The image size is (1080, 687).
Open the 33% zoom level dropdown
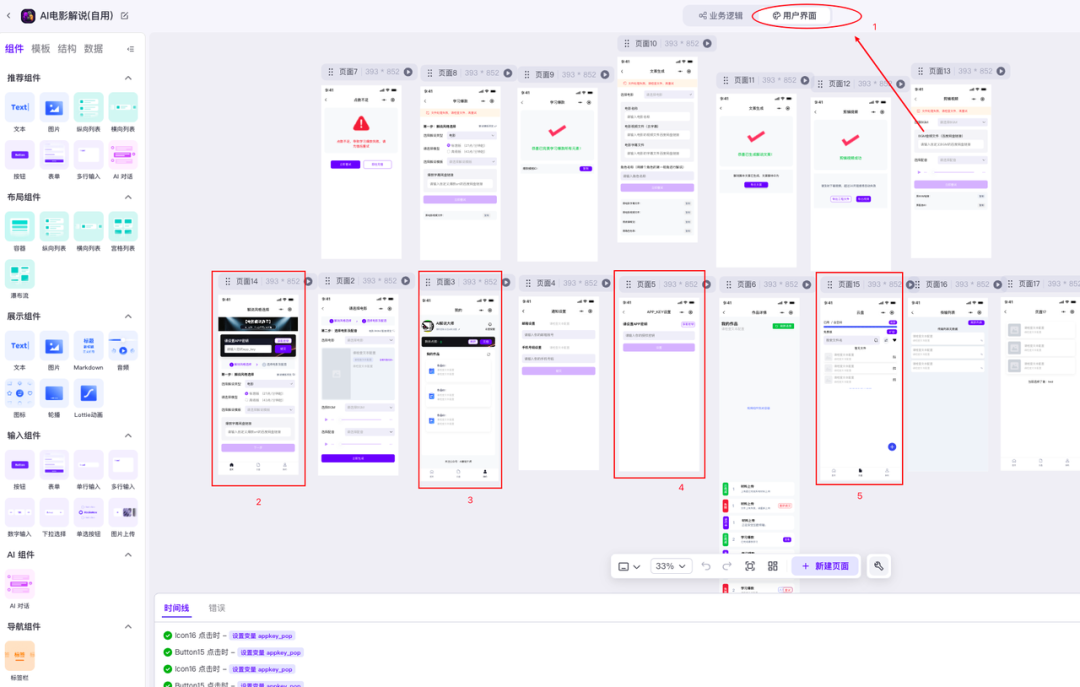pyautogui.click(x=670, y=566)
